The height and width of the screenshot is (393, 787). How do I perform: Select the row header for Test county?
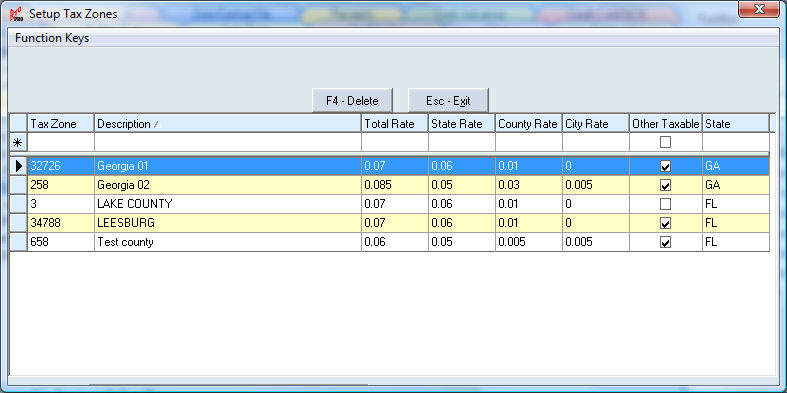[x=19, y=242]
